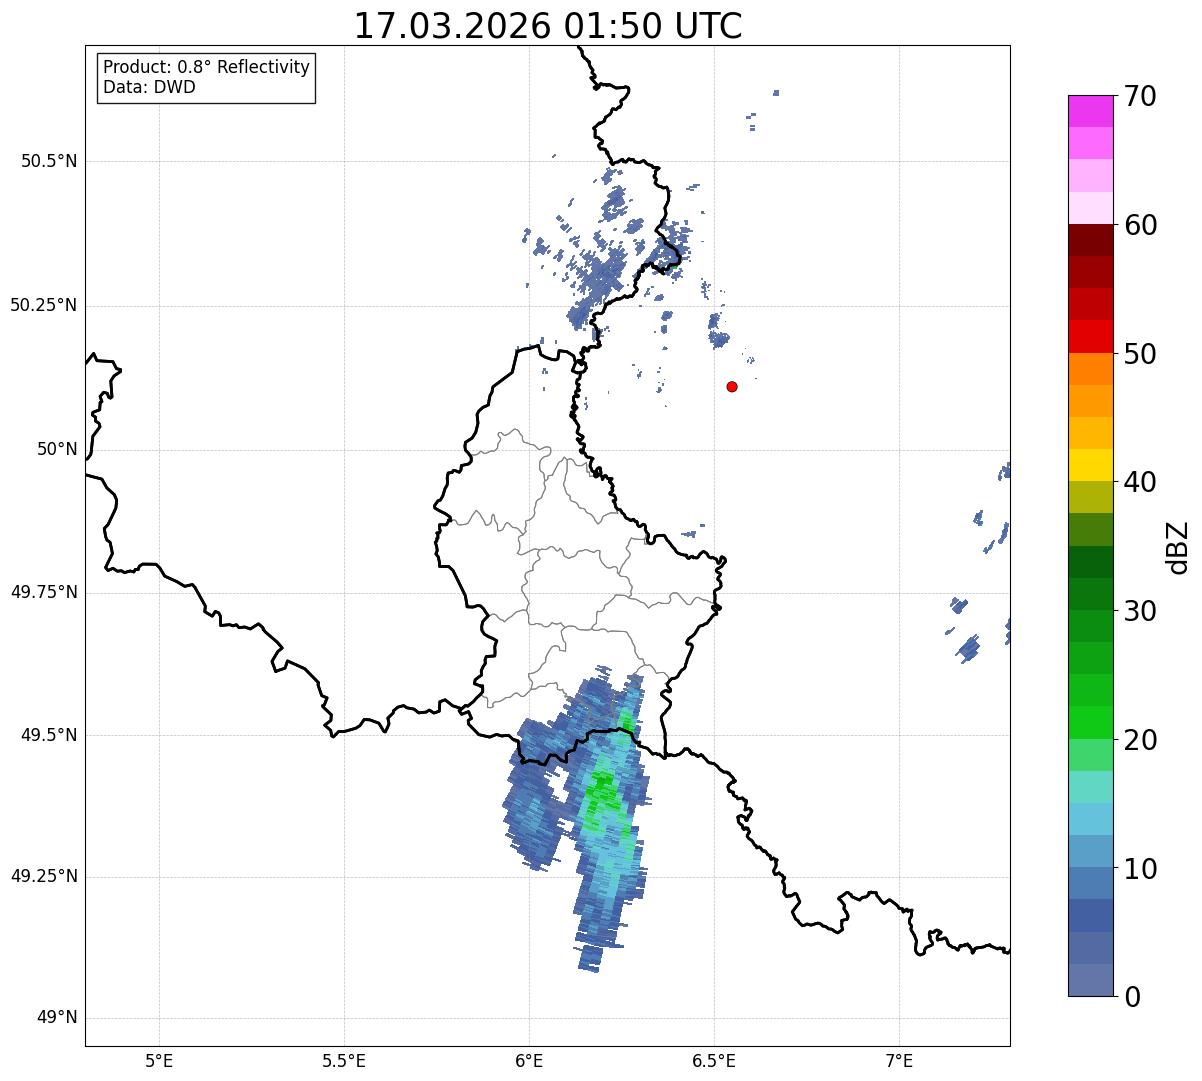Click the 49.75°N latitude label
This screenshot has width=1202, height=1081.
[43, 592]
